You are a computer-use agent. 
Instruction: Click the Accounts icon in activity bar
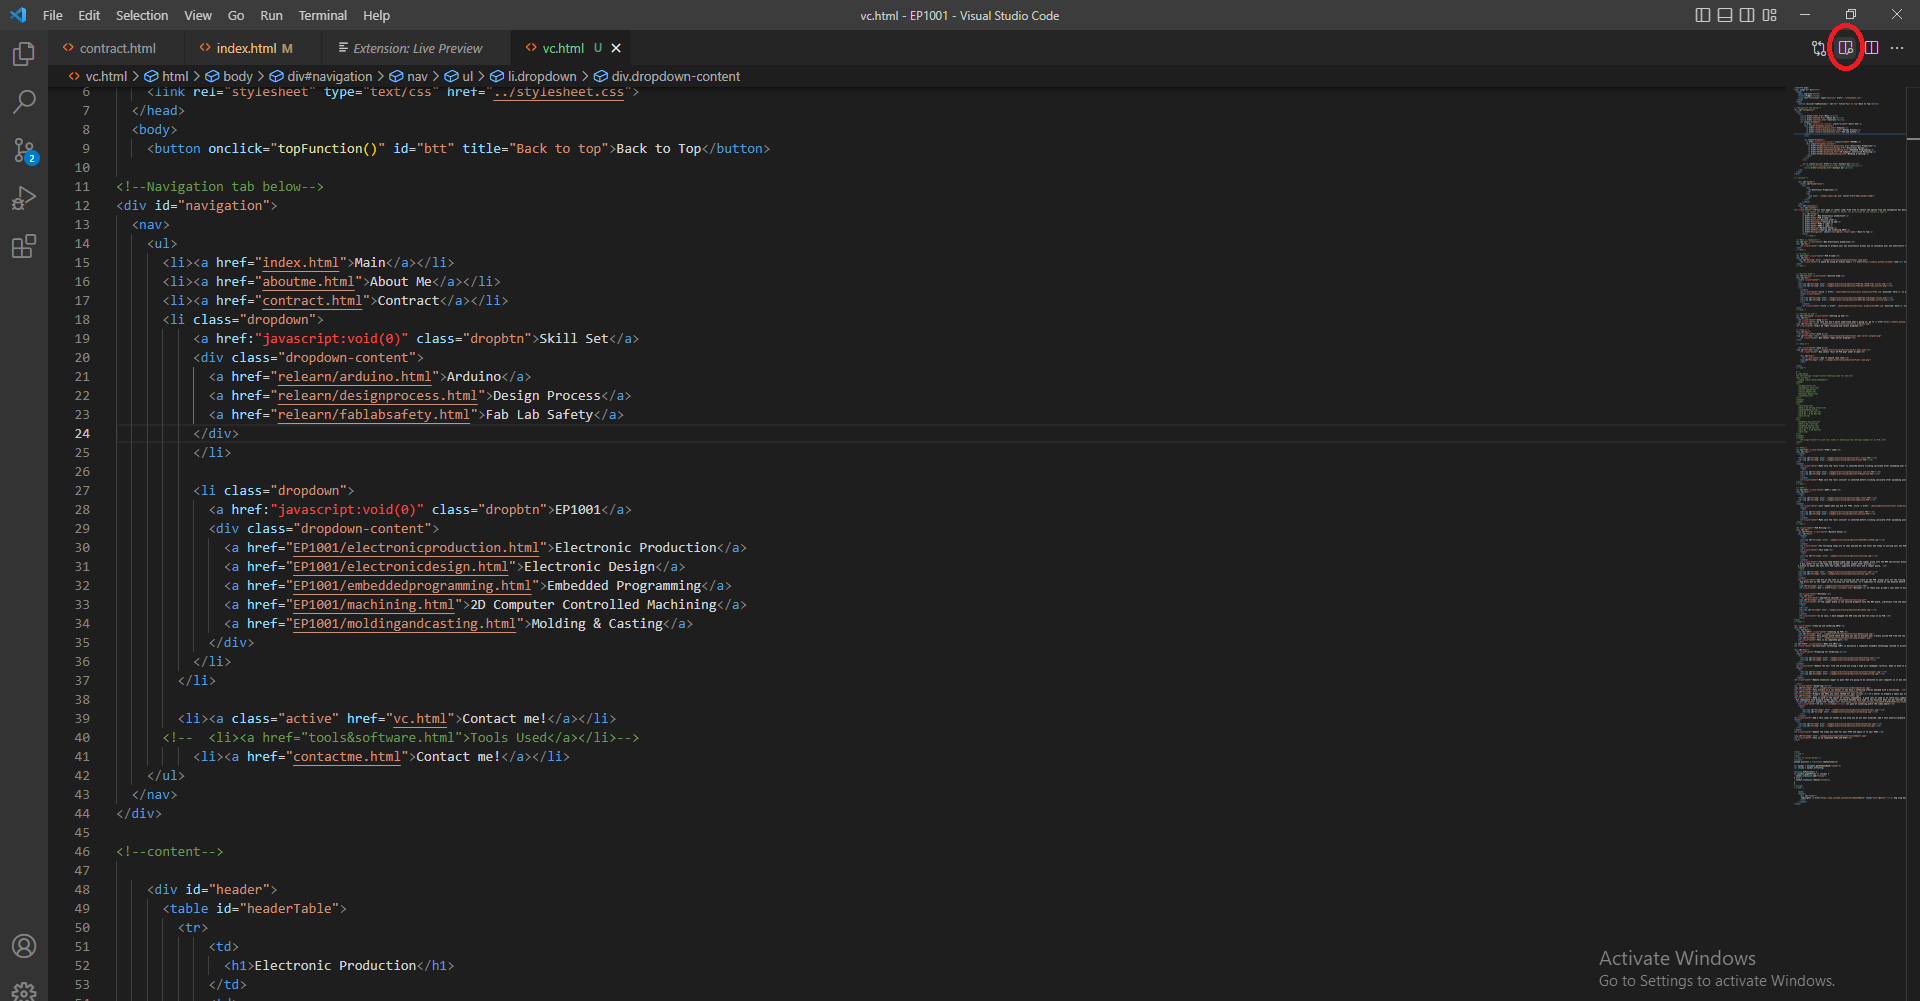coord(24,946)
